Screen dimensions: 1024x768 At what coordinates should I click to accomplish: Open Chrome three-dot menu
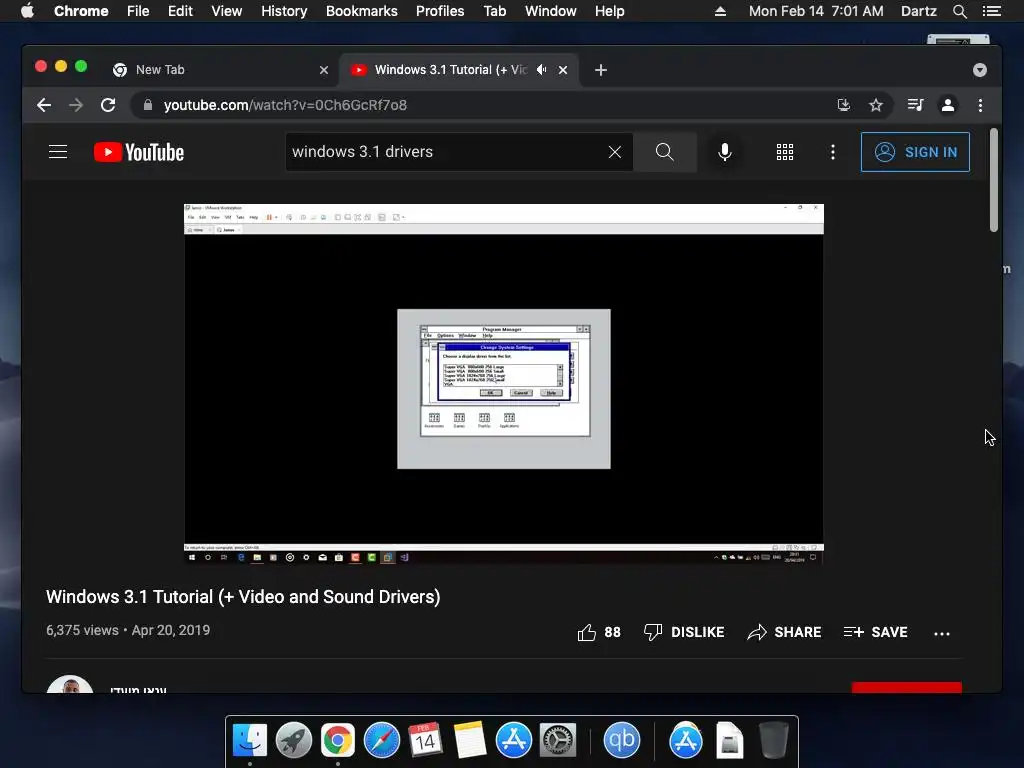pyautogui.click(x=980, y=105)
